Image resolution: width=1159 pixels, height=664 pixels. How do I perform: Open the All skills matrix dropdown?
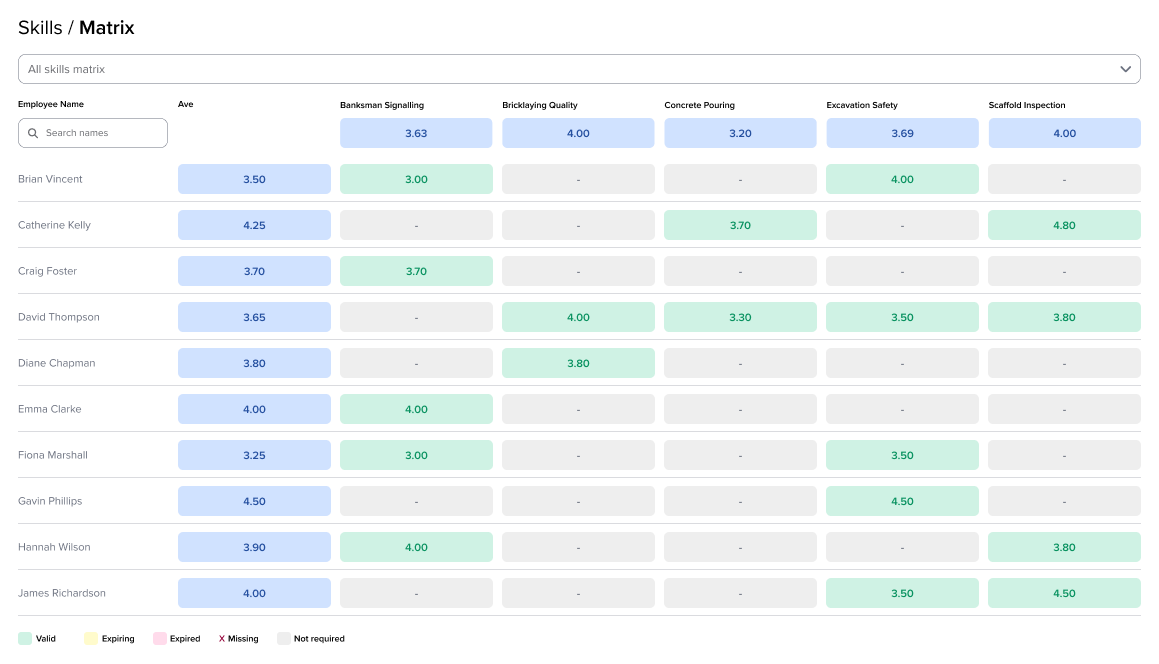click(x=578, y=69)
